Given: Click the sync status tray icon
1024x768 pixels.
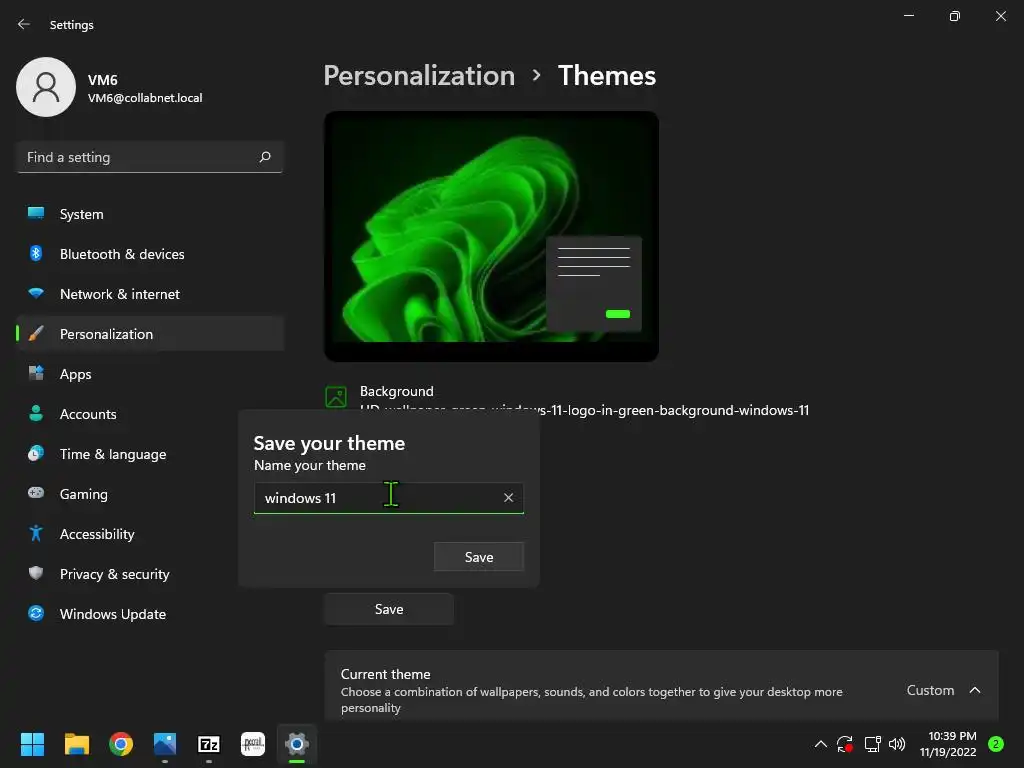Looking at the screenshot, I should [x=845, y=744].
